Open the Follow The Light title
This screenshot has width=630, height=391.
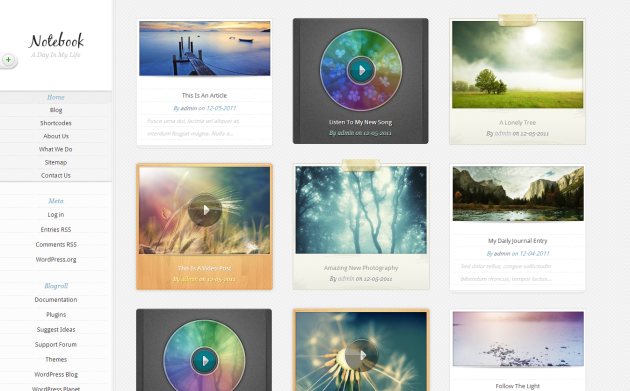518,386
